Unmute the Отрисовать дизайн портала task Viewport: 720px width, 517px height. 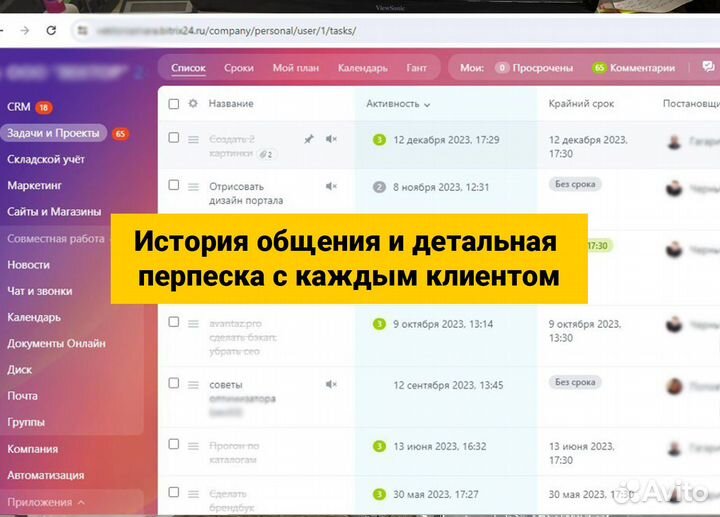(x=331, y=186)
